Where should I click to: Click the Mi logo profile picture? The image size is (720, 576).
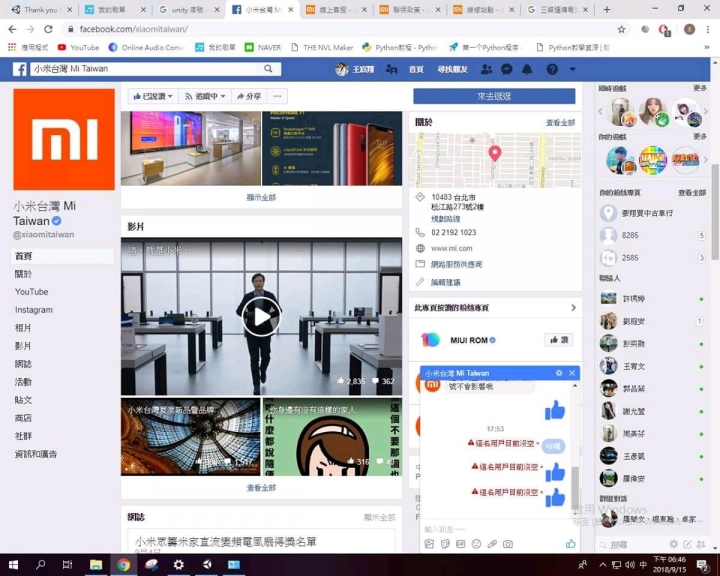64,139
